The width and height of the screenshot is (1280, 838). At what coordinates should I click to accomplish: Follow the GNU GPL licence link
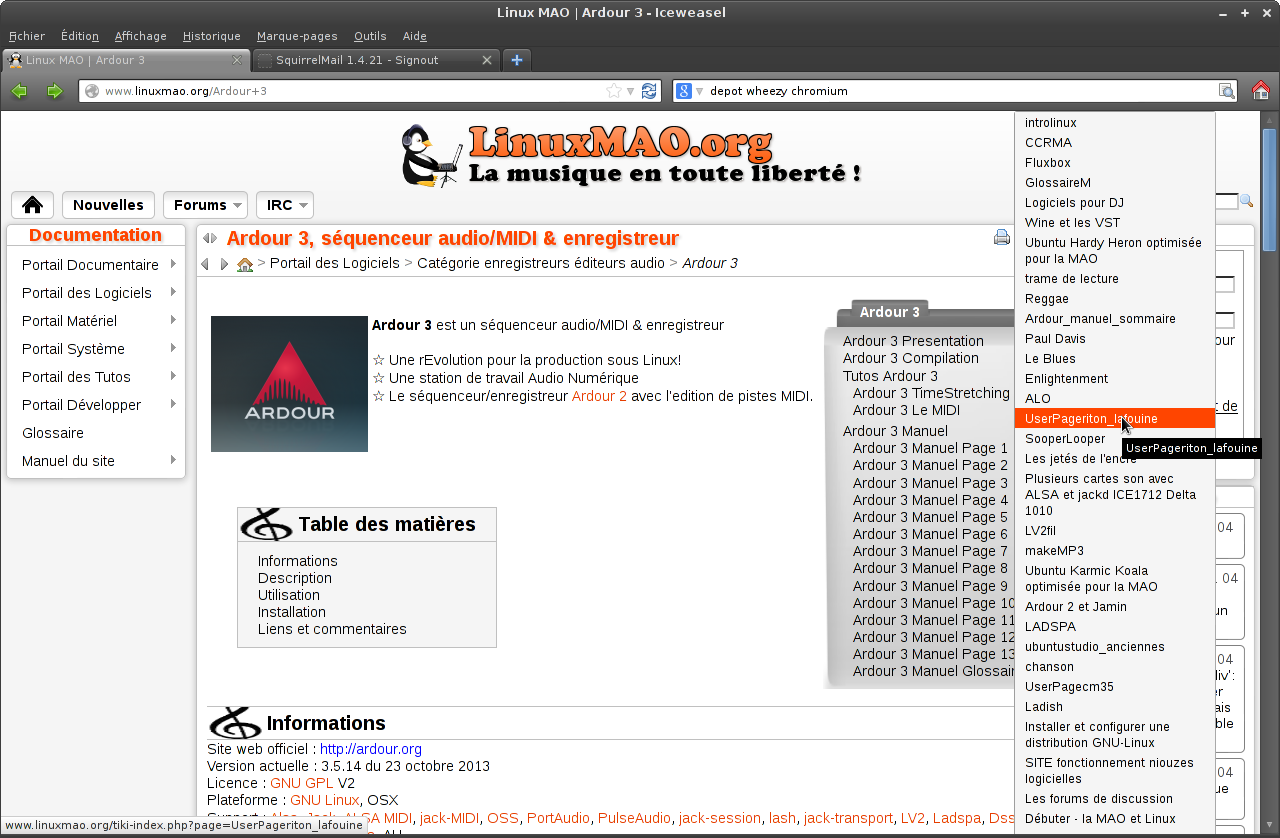(x=302, y=783)
